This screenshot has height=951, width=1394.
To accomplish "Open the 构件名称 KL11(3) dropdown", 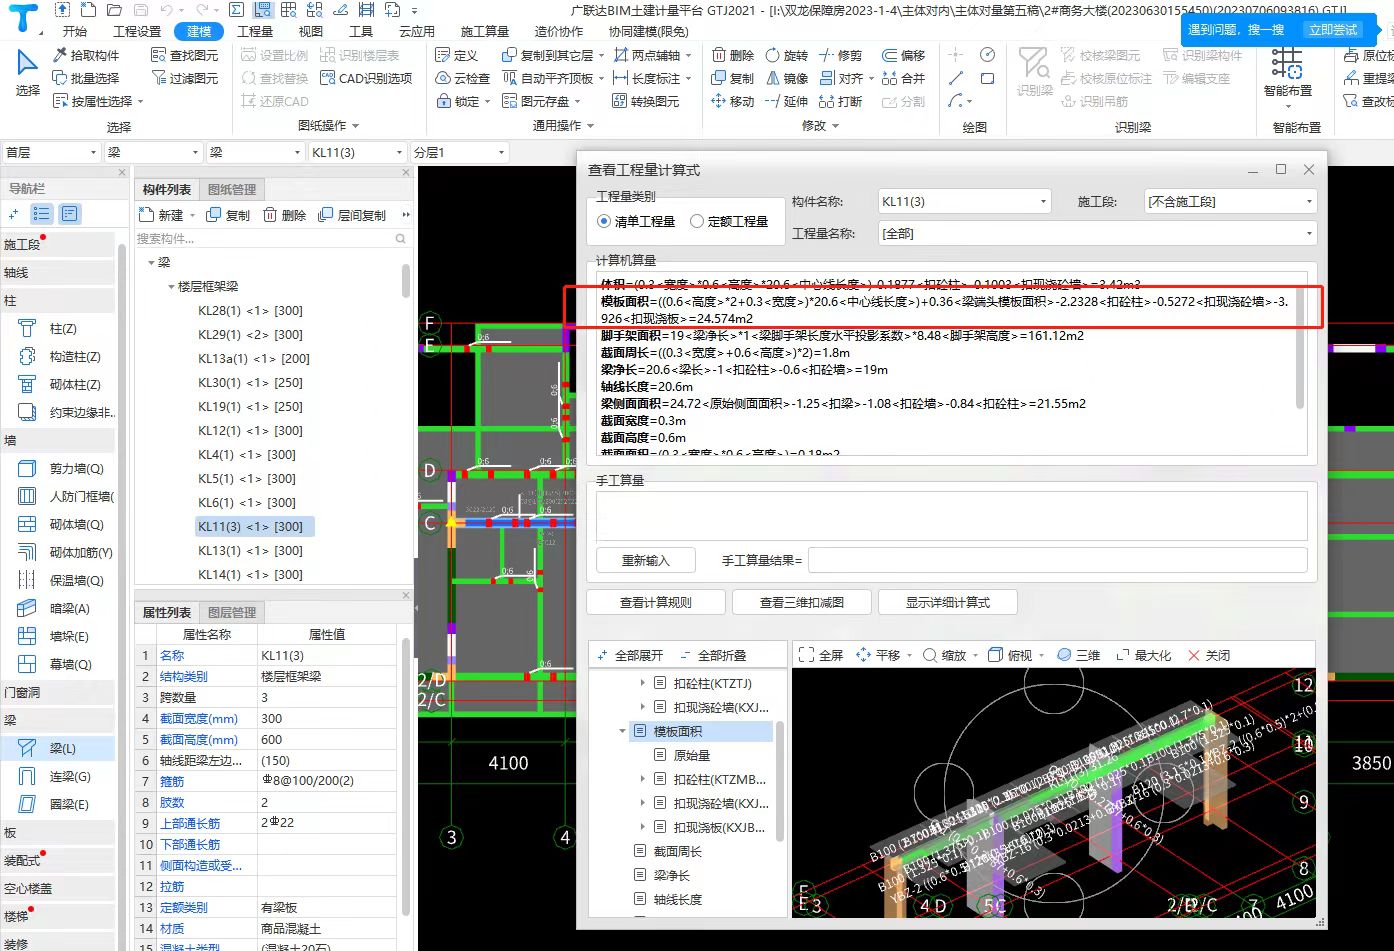I will [964, 201].
